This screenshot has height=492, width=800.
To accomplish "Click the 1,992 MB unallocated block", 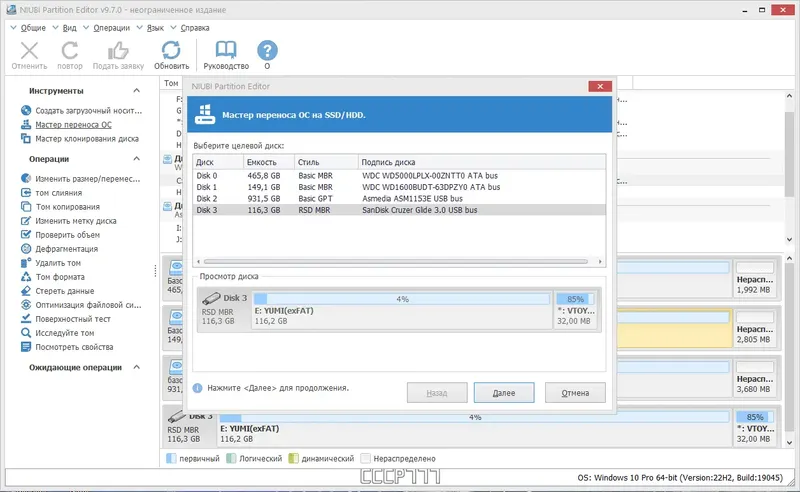I will click(x=755, y=278).
